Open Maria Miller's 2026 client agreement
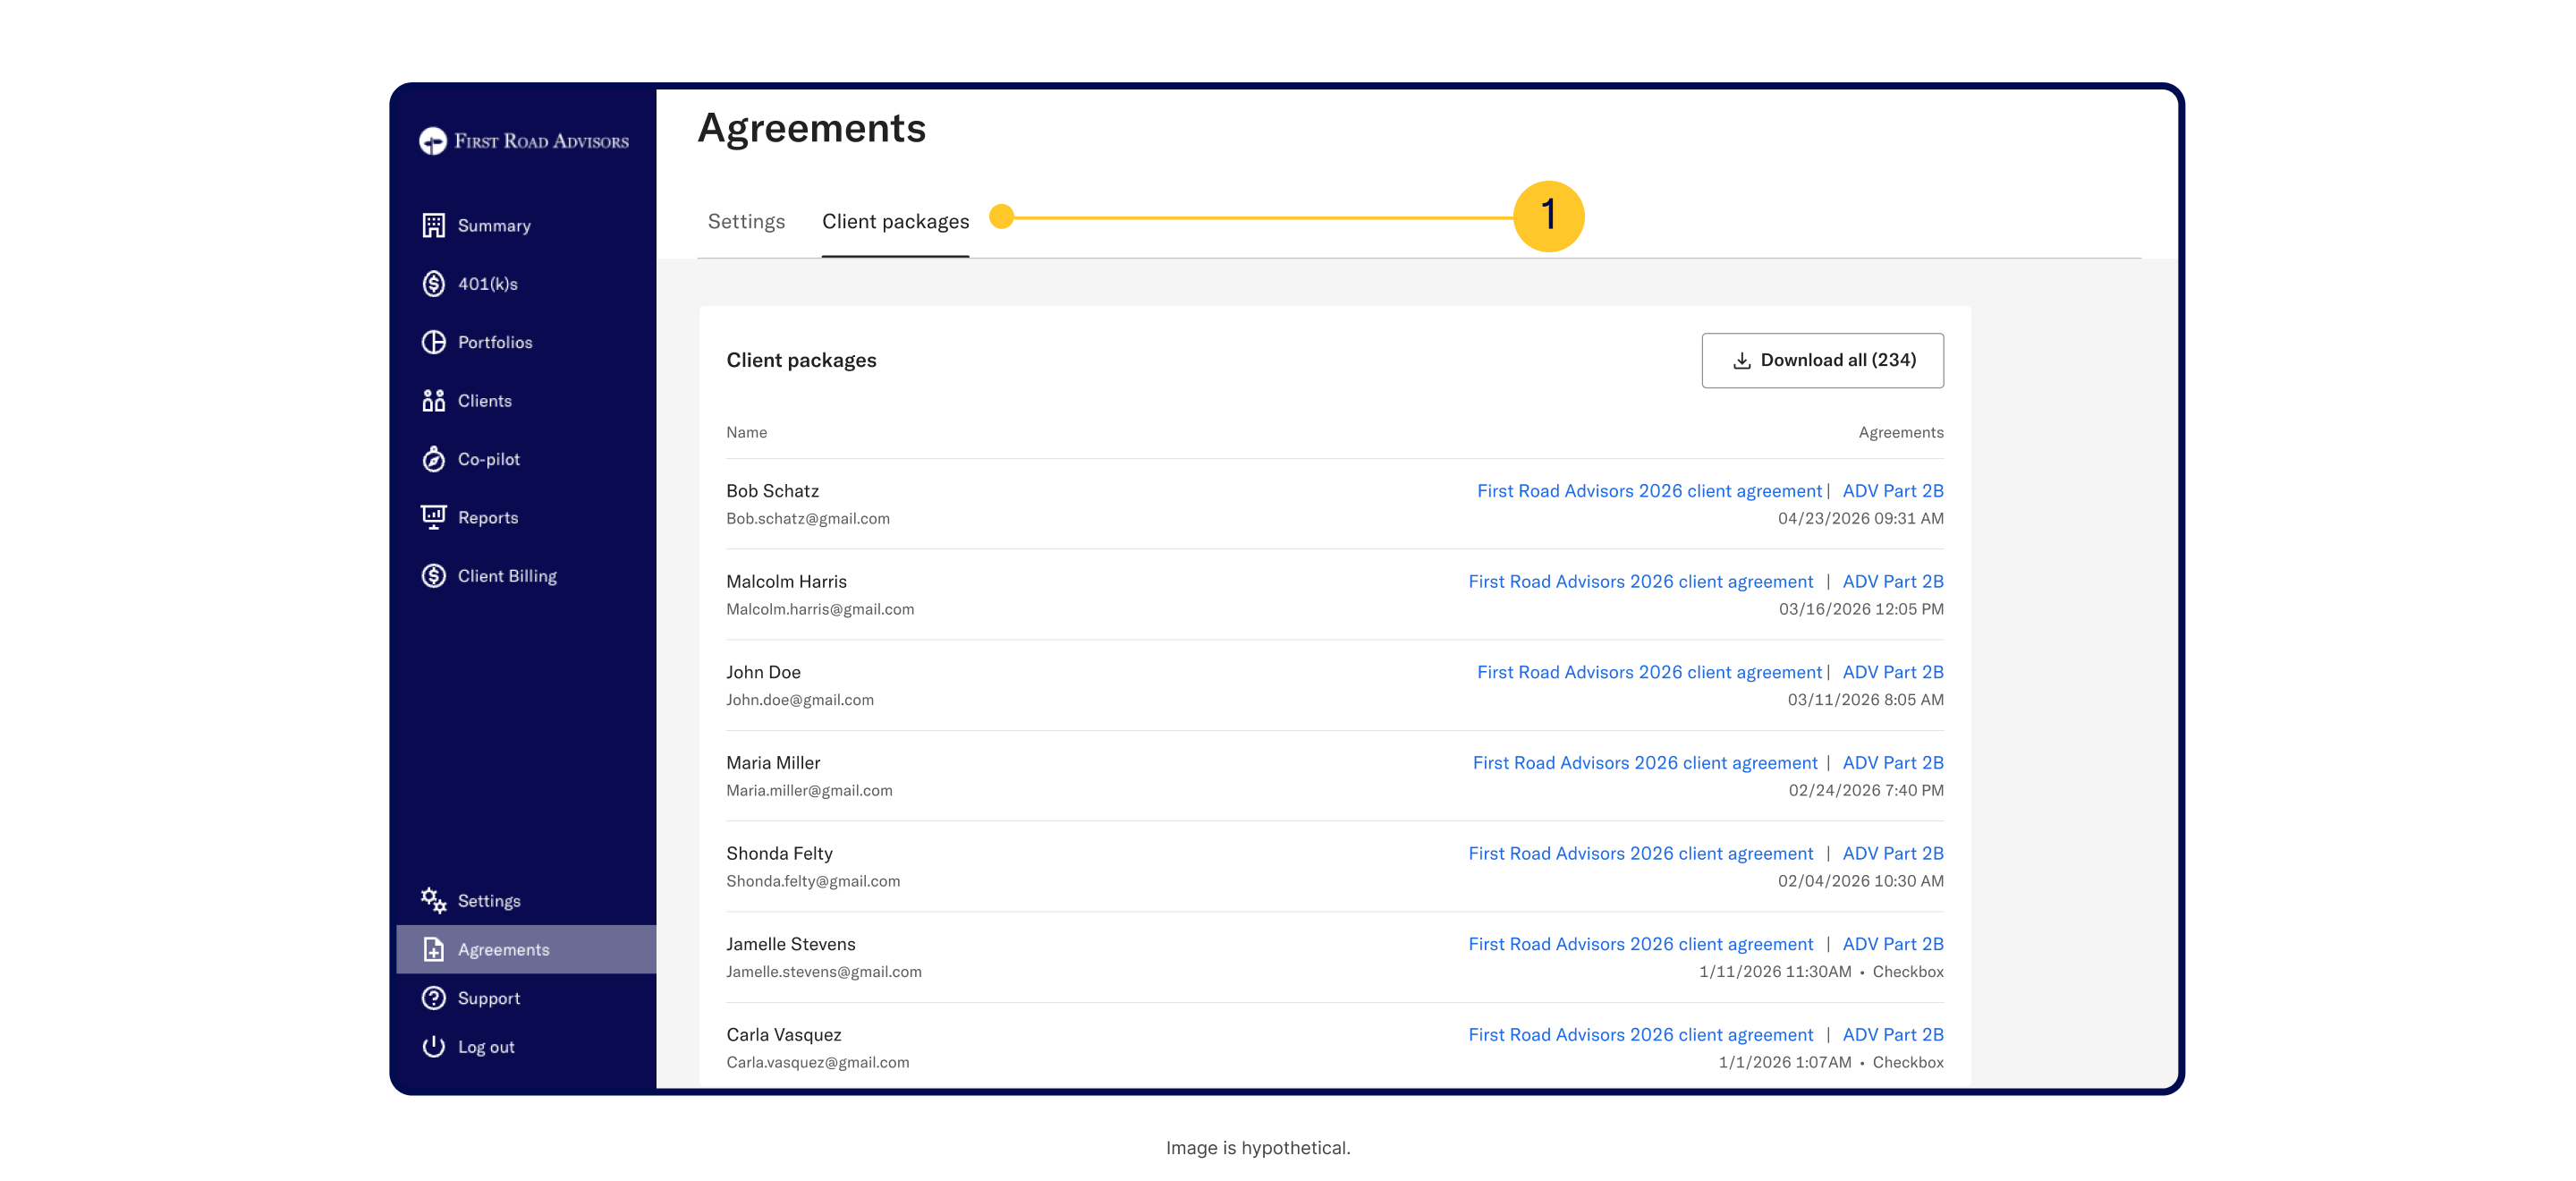The width and height of the screenshot is (2576, 1181). pos(1645,763)
